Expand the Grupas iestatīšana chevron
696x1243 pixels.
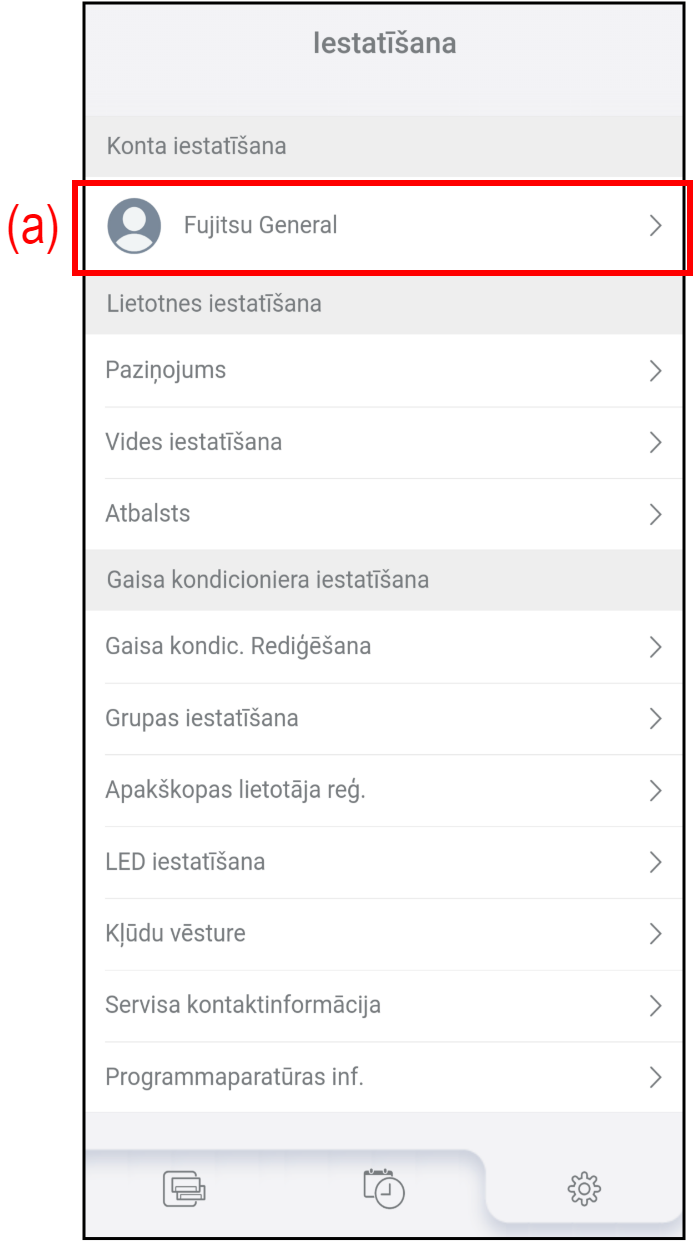[x=656, y=719]
